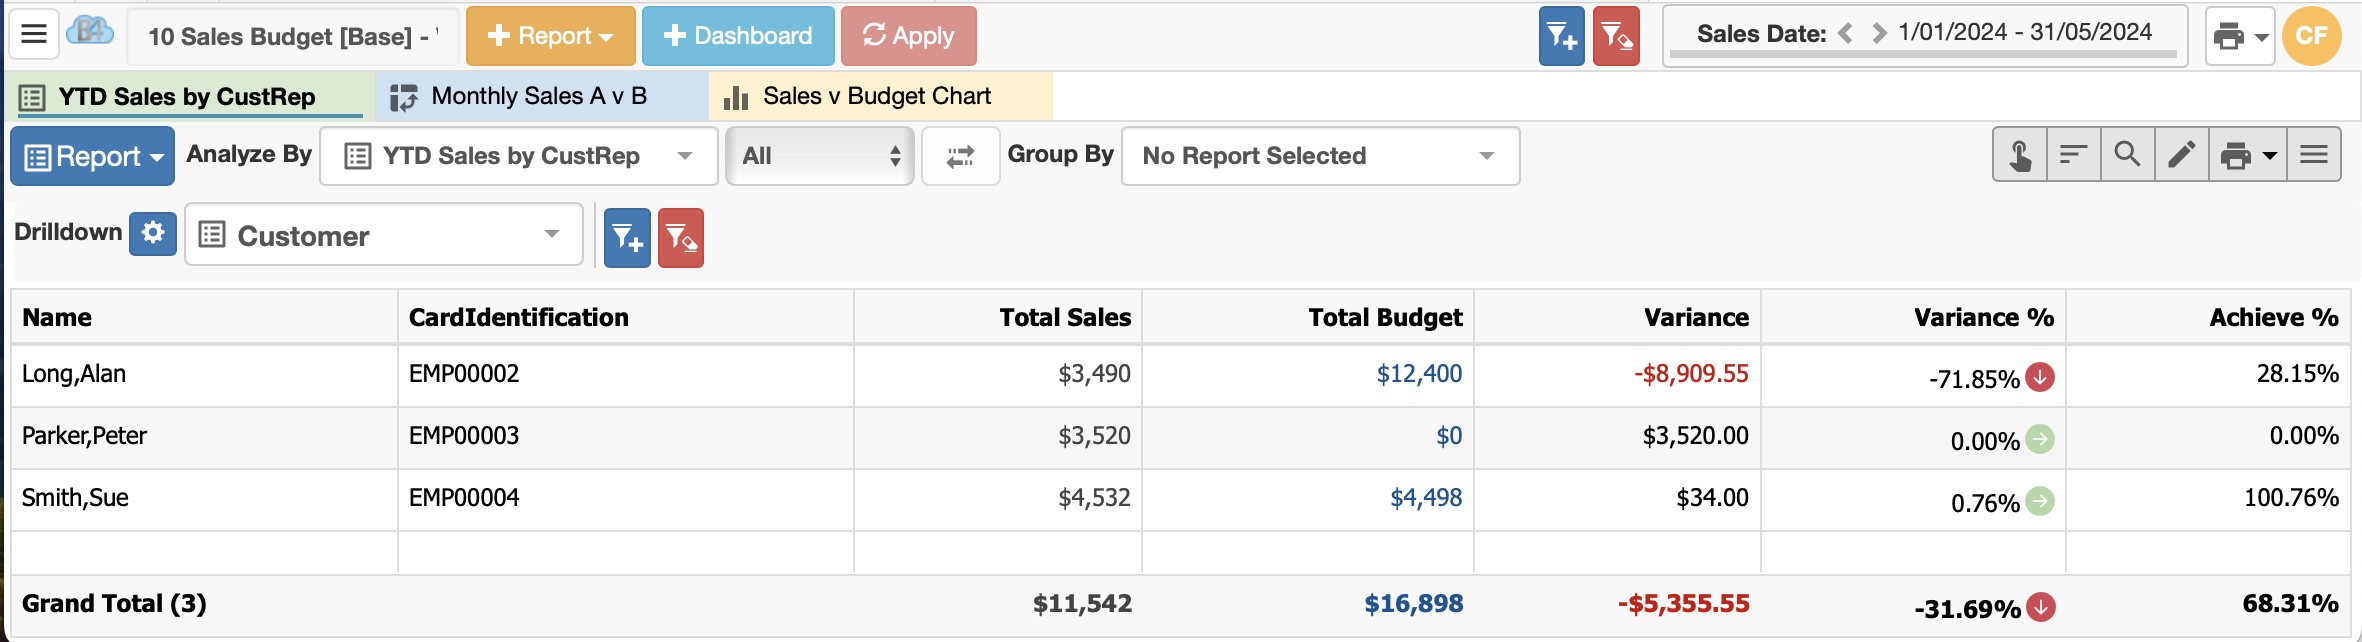Click red down arrow for Long,Alan variance
The image size is (2362, 642).
2040,377
